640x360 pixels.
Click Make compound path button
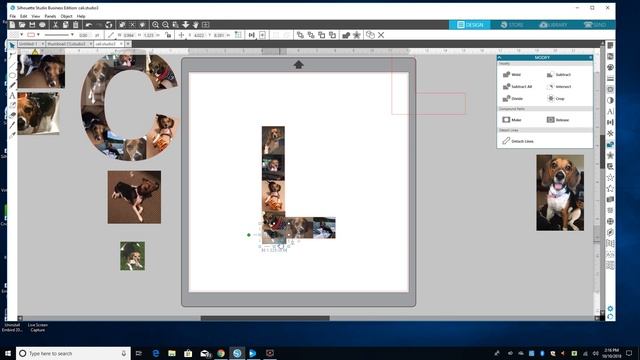point(512,120)
